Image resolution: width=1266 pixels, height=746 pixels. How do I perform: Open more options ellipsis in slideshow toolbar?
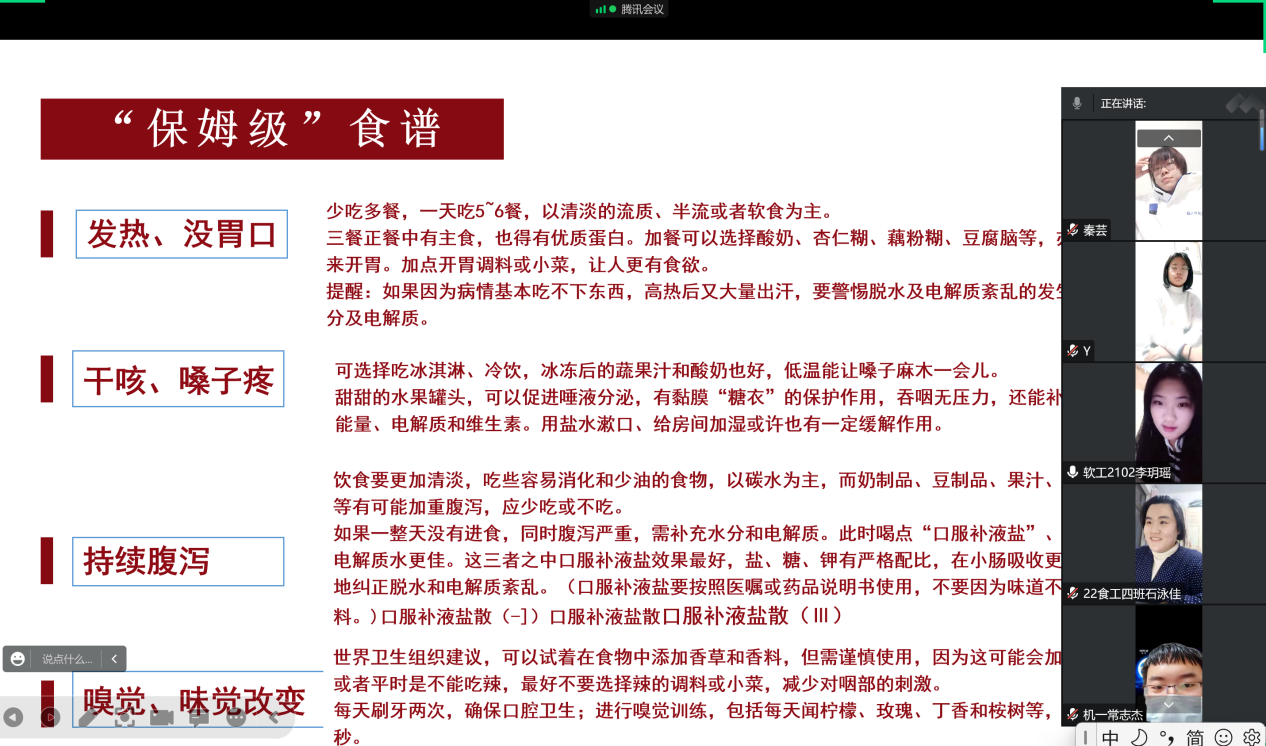pos(236,717)
